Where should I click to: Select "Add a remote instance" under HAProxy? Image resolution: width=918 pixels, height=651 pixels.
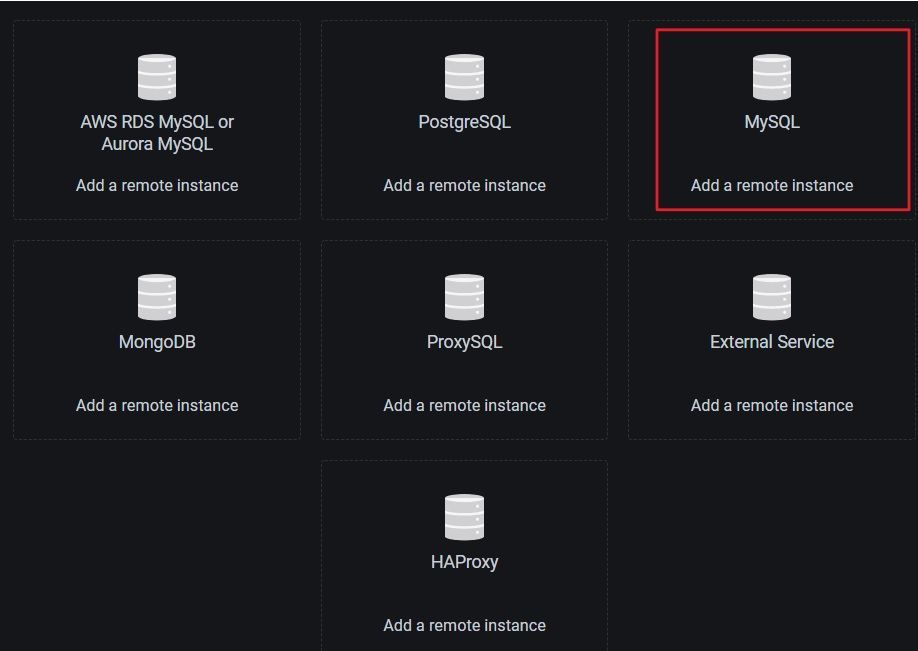[x=464, y=626]
